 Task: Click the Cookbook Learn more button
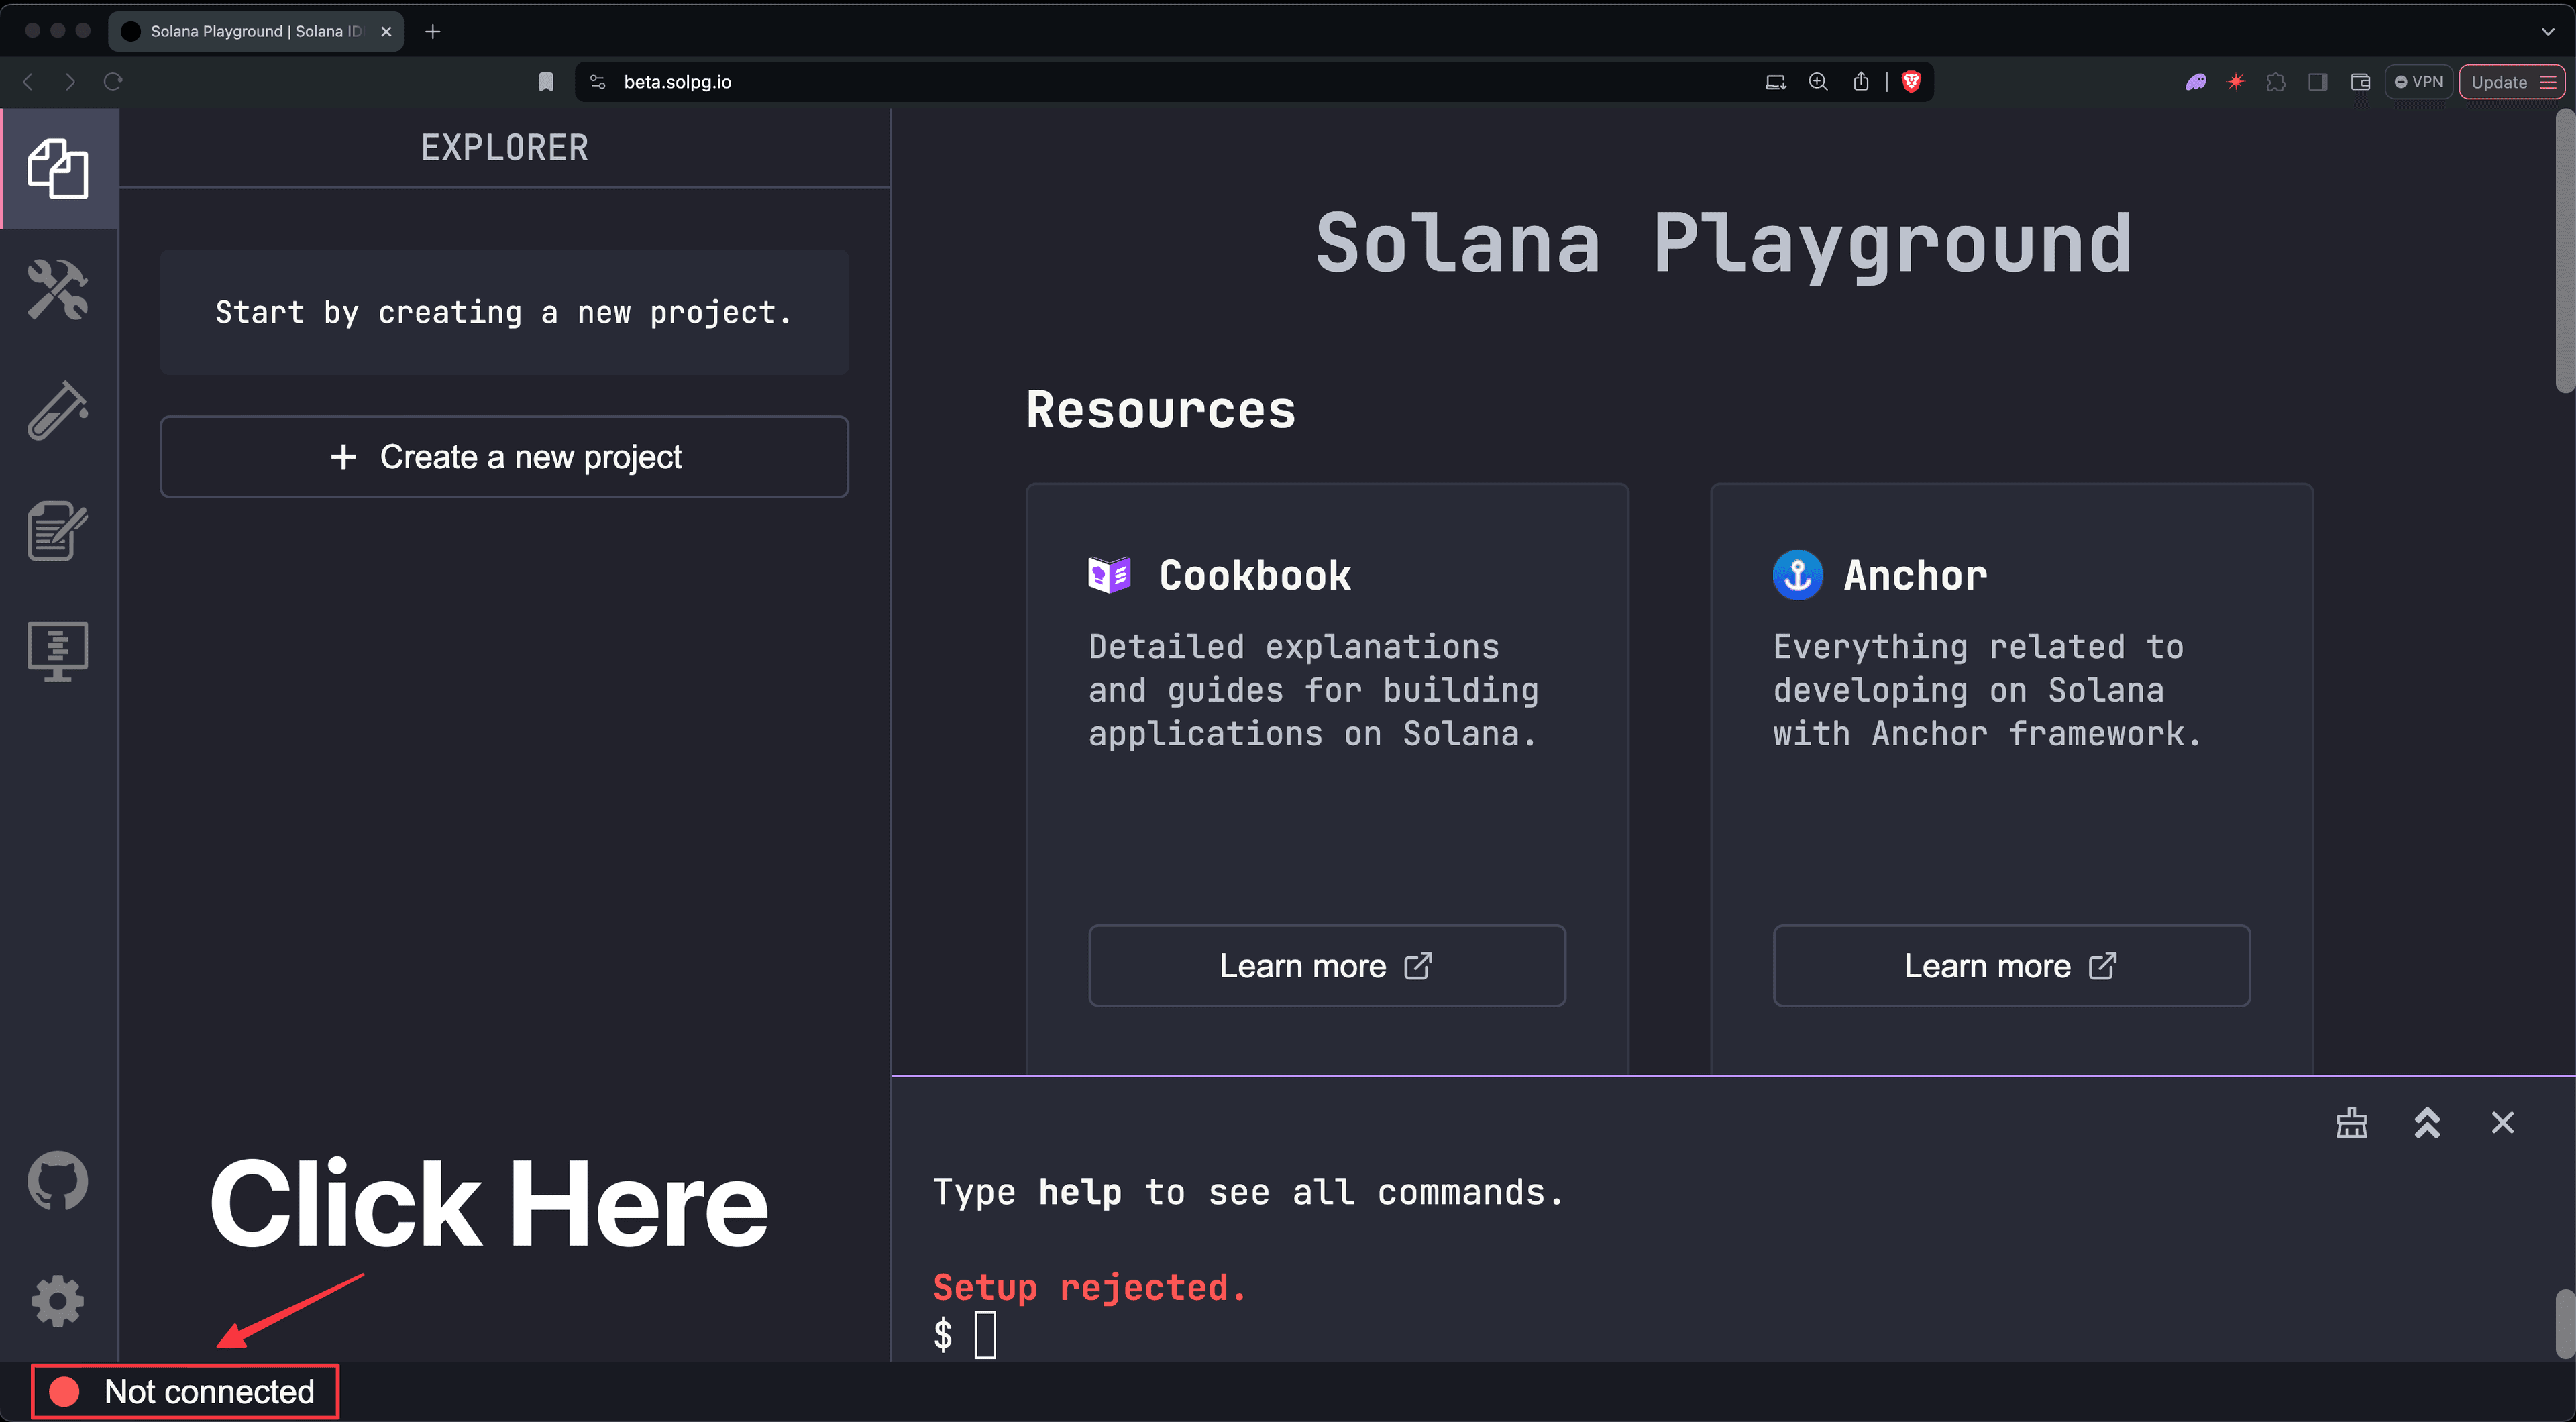(1324, 965)
